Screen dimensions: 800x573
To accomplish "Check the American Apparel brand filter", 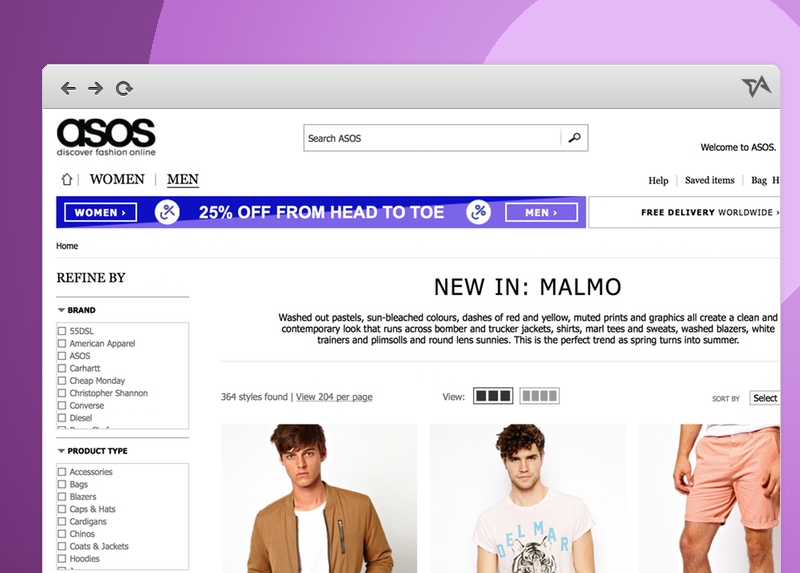I will point(62,343).
